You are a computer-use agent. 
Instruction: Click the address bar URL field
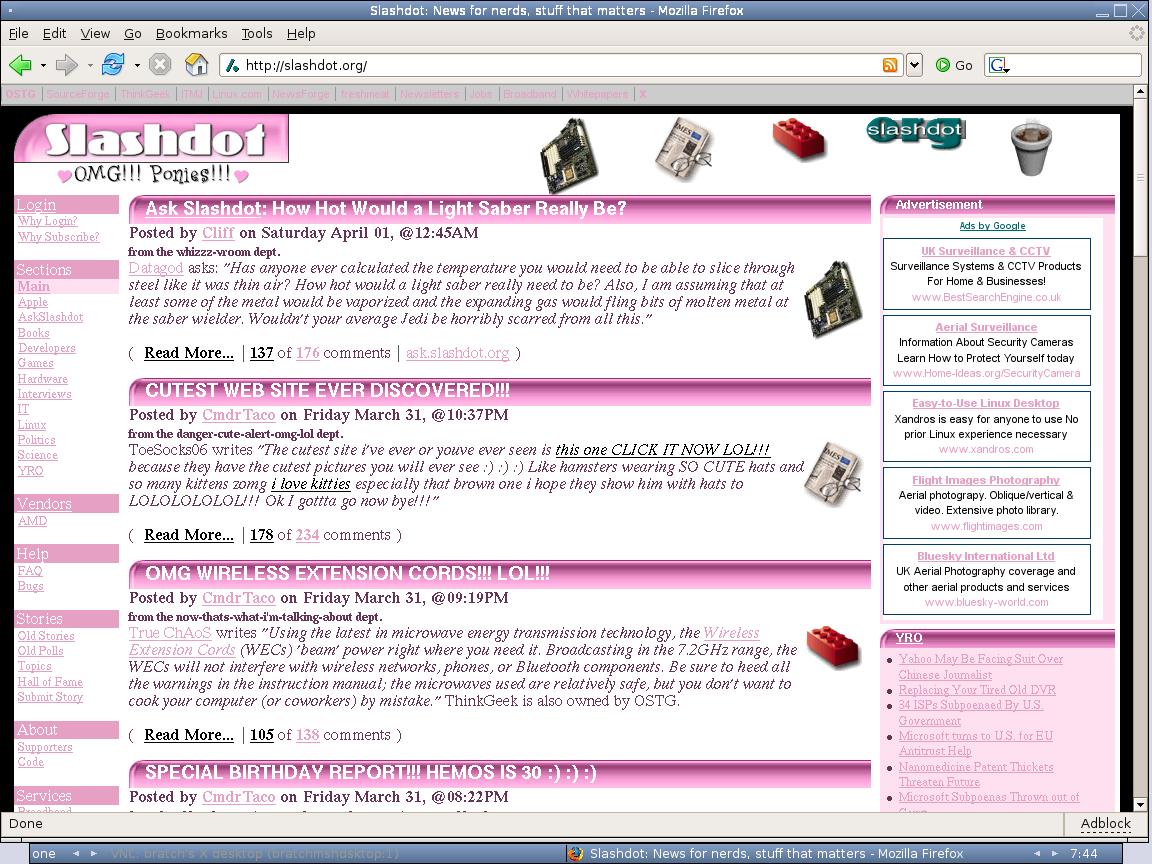(x=562, y=65)
